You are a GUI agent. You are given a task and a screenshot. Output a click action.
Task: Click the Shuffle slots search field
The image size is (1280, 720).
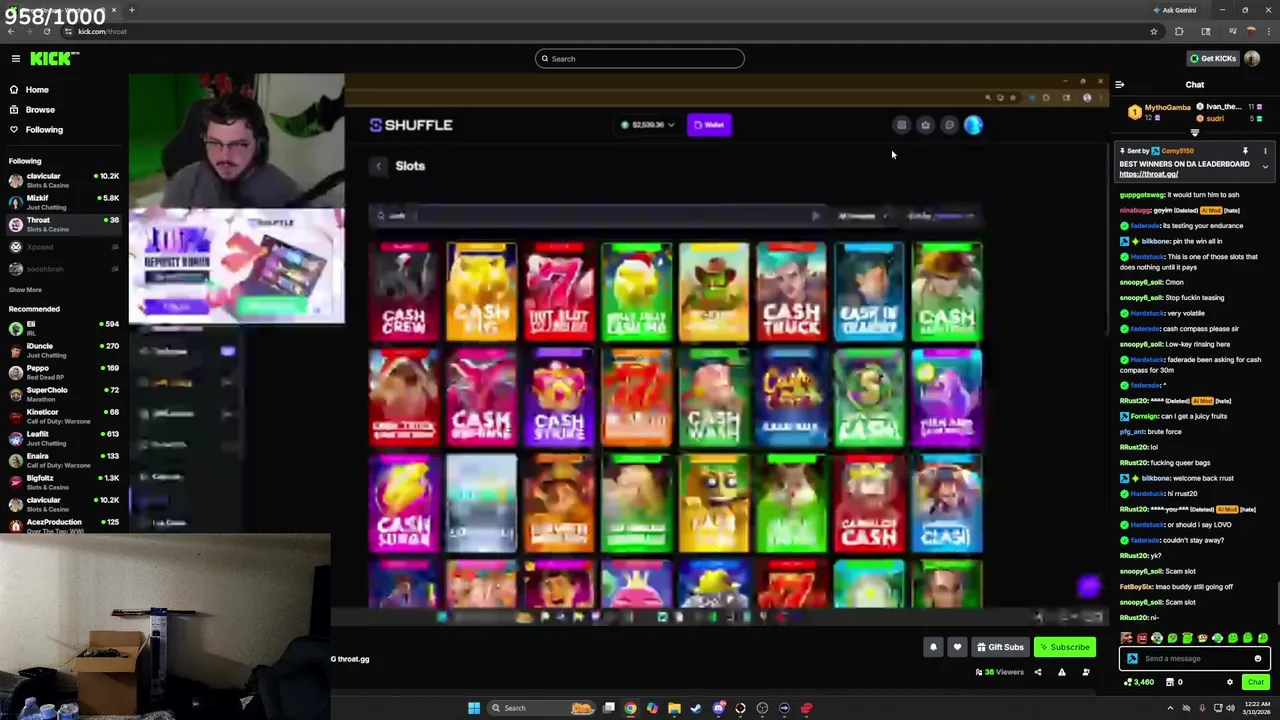click(x=597, y=215)
